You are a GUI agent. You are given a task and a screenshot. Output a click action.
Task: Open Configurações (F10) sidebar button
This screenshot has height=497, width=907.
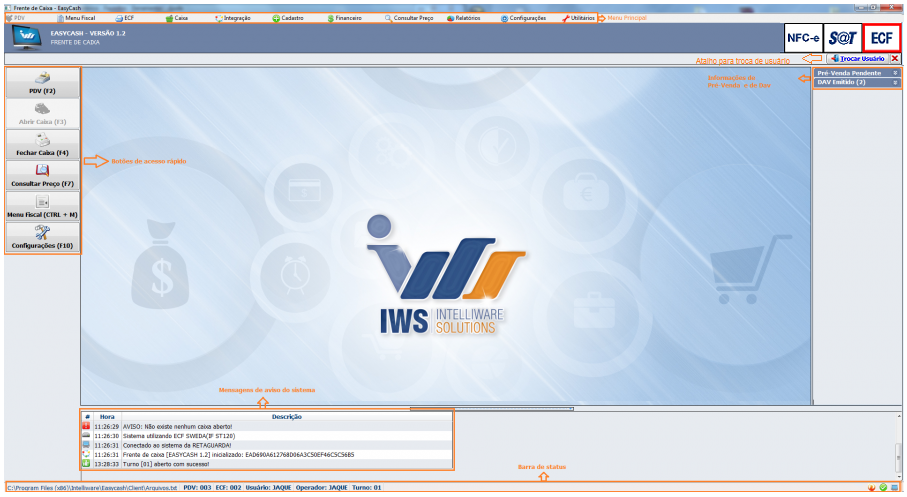point(41,237)
